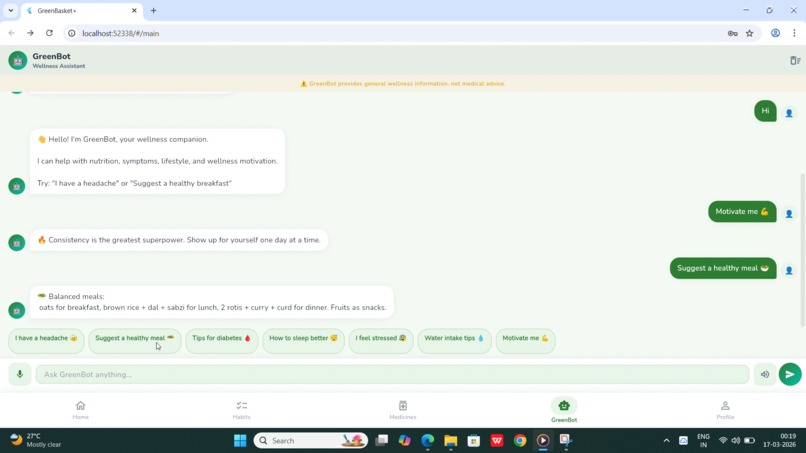
Task: Click user avatar next to 'Hi' message
Action: [x=789, y=113]
